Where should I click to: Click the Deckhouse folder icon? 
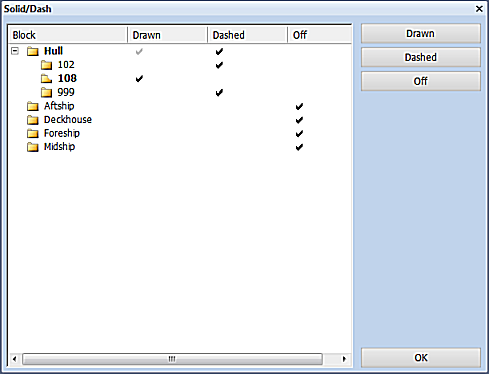point(33,120)
